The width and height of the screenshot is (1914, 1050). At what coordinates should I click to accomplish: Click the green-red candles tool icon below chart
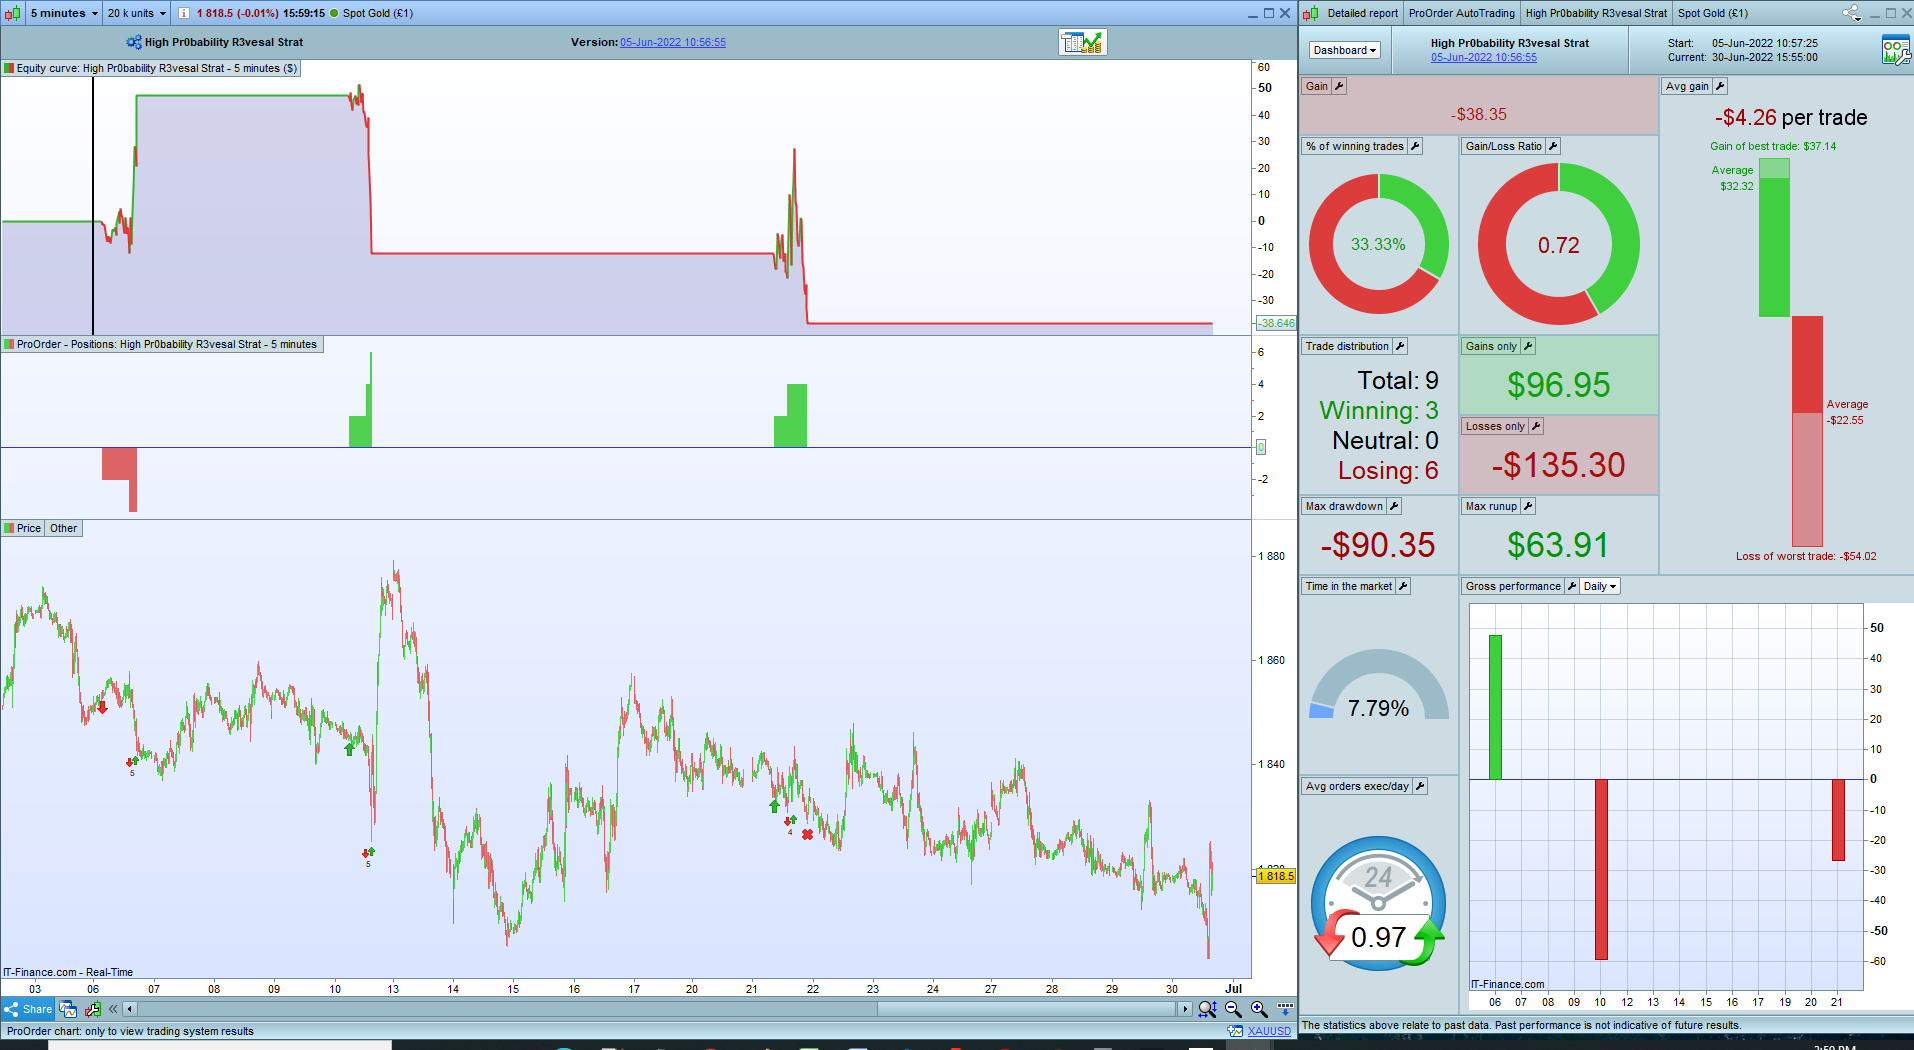click(x=93, y=1009)
